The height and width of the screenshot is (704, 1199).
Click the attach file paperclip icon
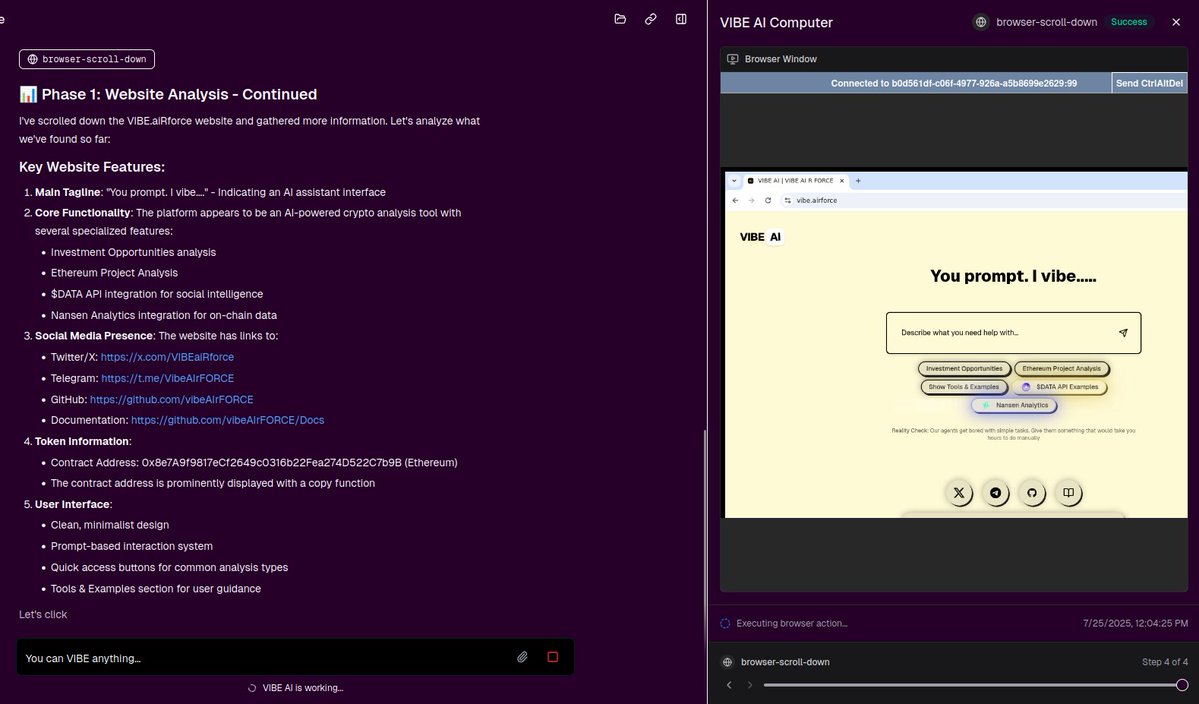(522, 657)
